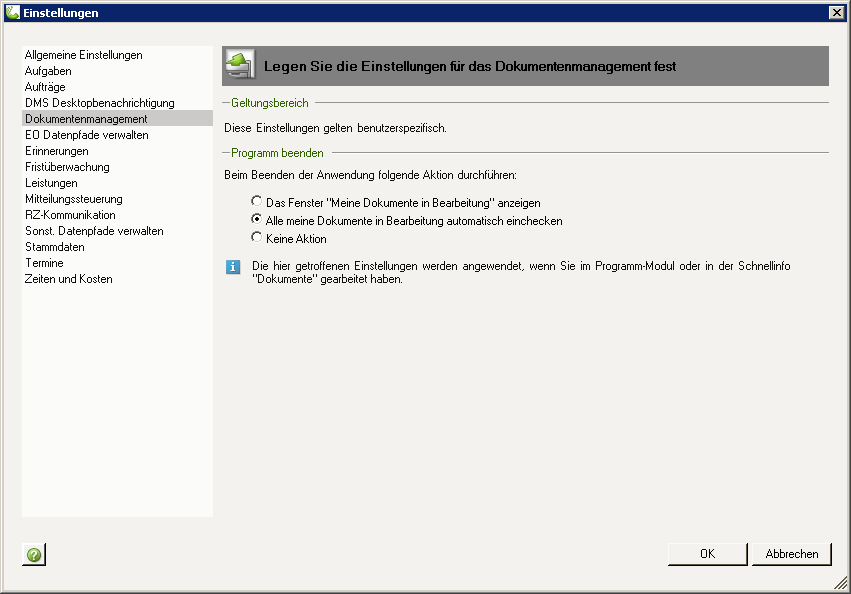Switch to Fristüberwachung settings

(x=67, y=167)
